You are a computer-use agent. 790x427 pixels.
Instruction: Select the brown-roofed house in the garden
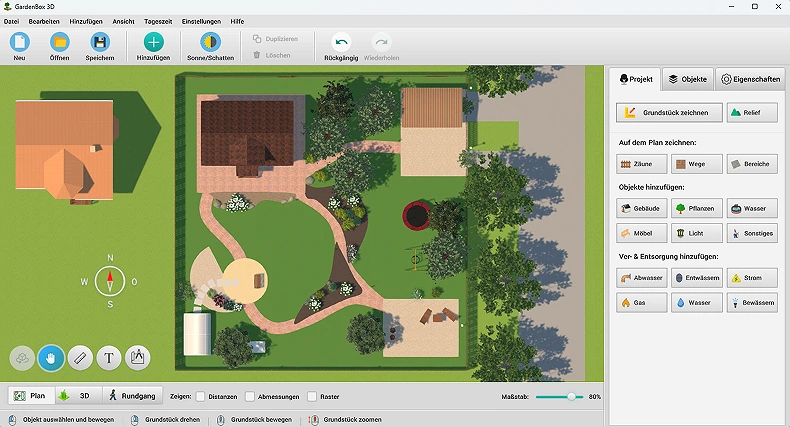[x=247, y=135]
